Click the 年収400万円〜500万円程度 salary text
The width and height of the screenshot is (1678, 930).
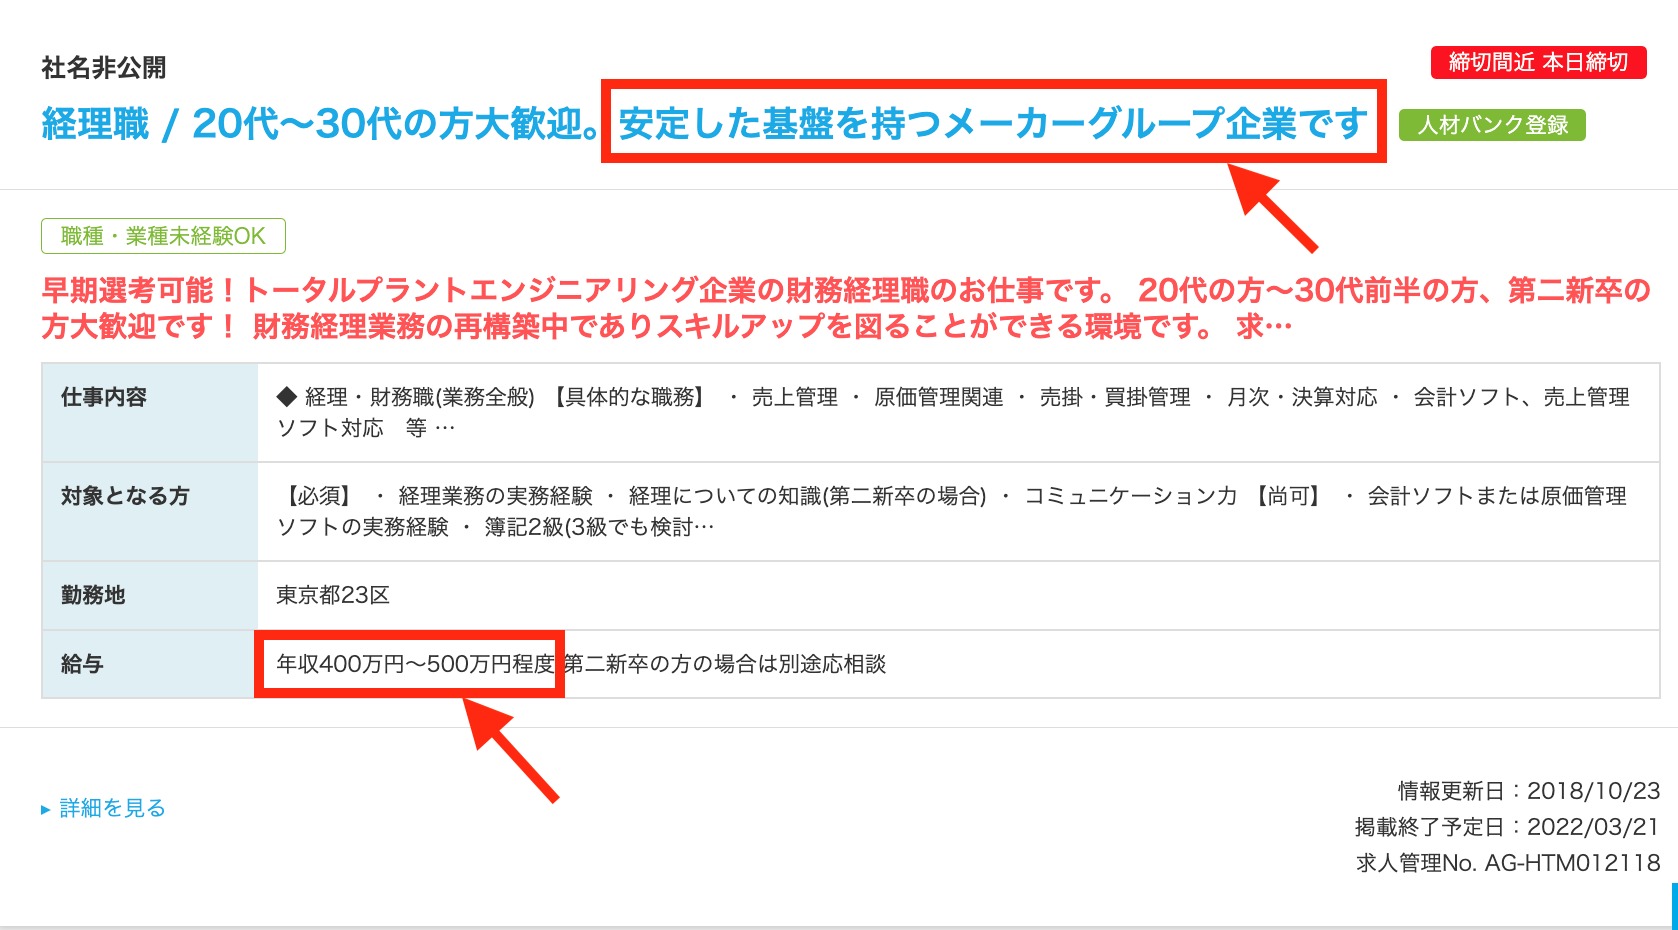415,664
